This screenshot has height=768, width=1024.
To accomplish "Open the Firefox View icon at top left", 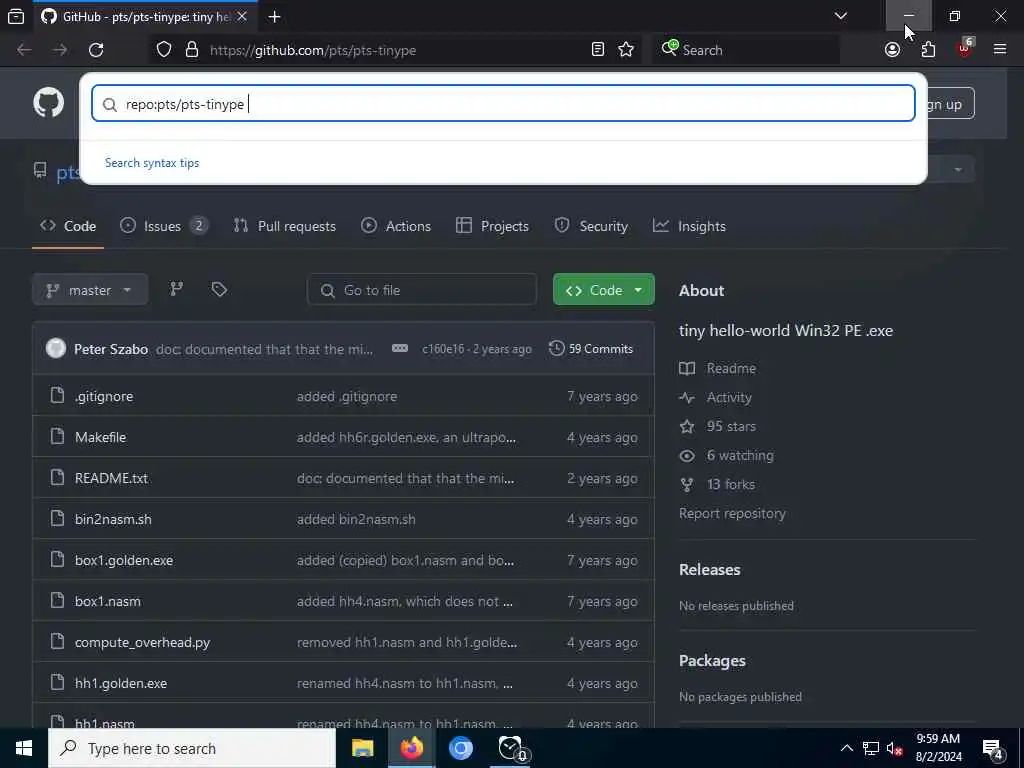I will click(x=16, y=16).
